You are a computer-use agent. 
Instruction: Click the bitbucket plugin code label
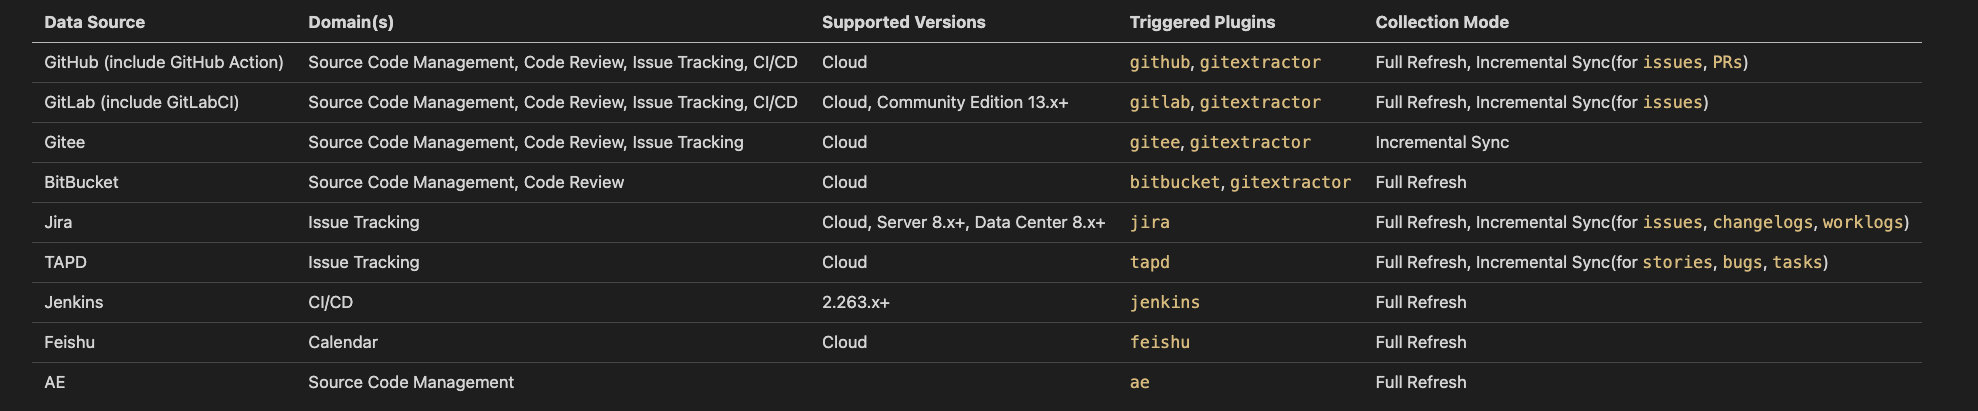click(x=1174, y=182)
